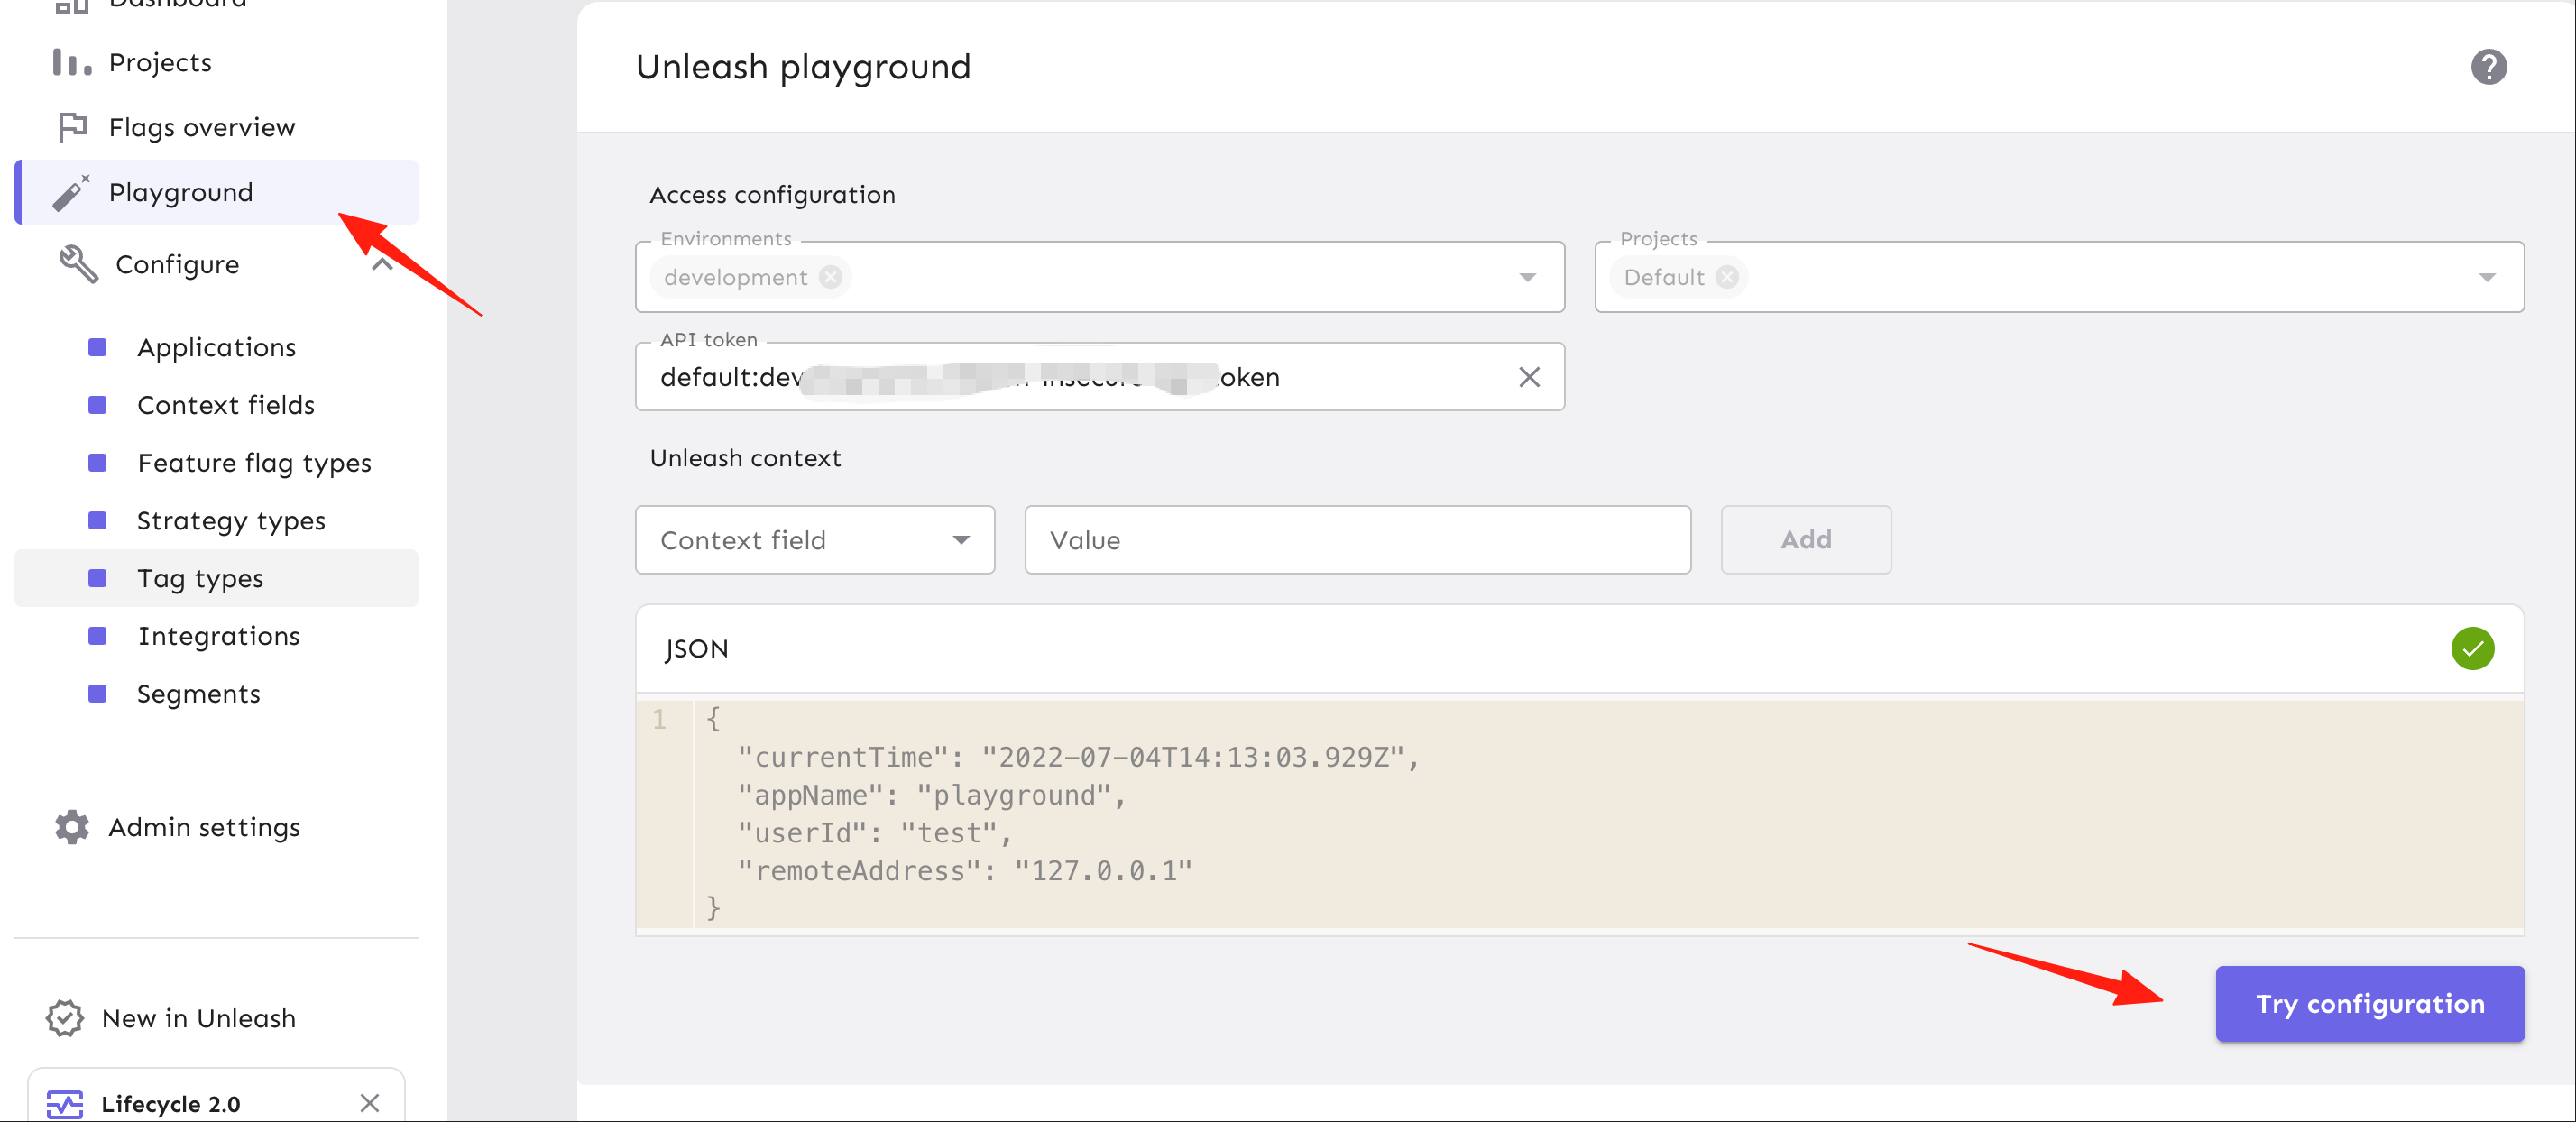Viewport: 2576px width, 1122px height.
Task: Click the Segments square bullet icon
Action: [x=97, y=694]
